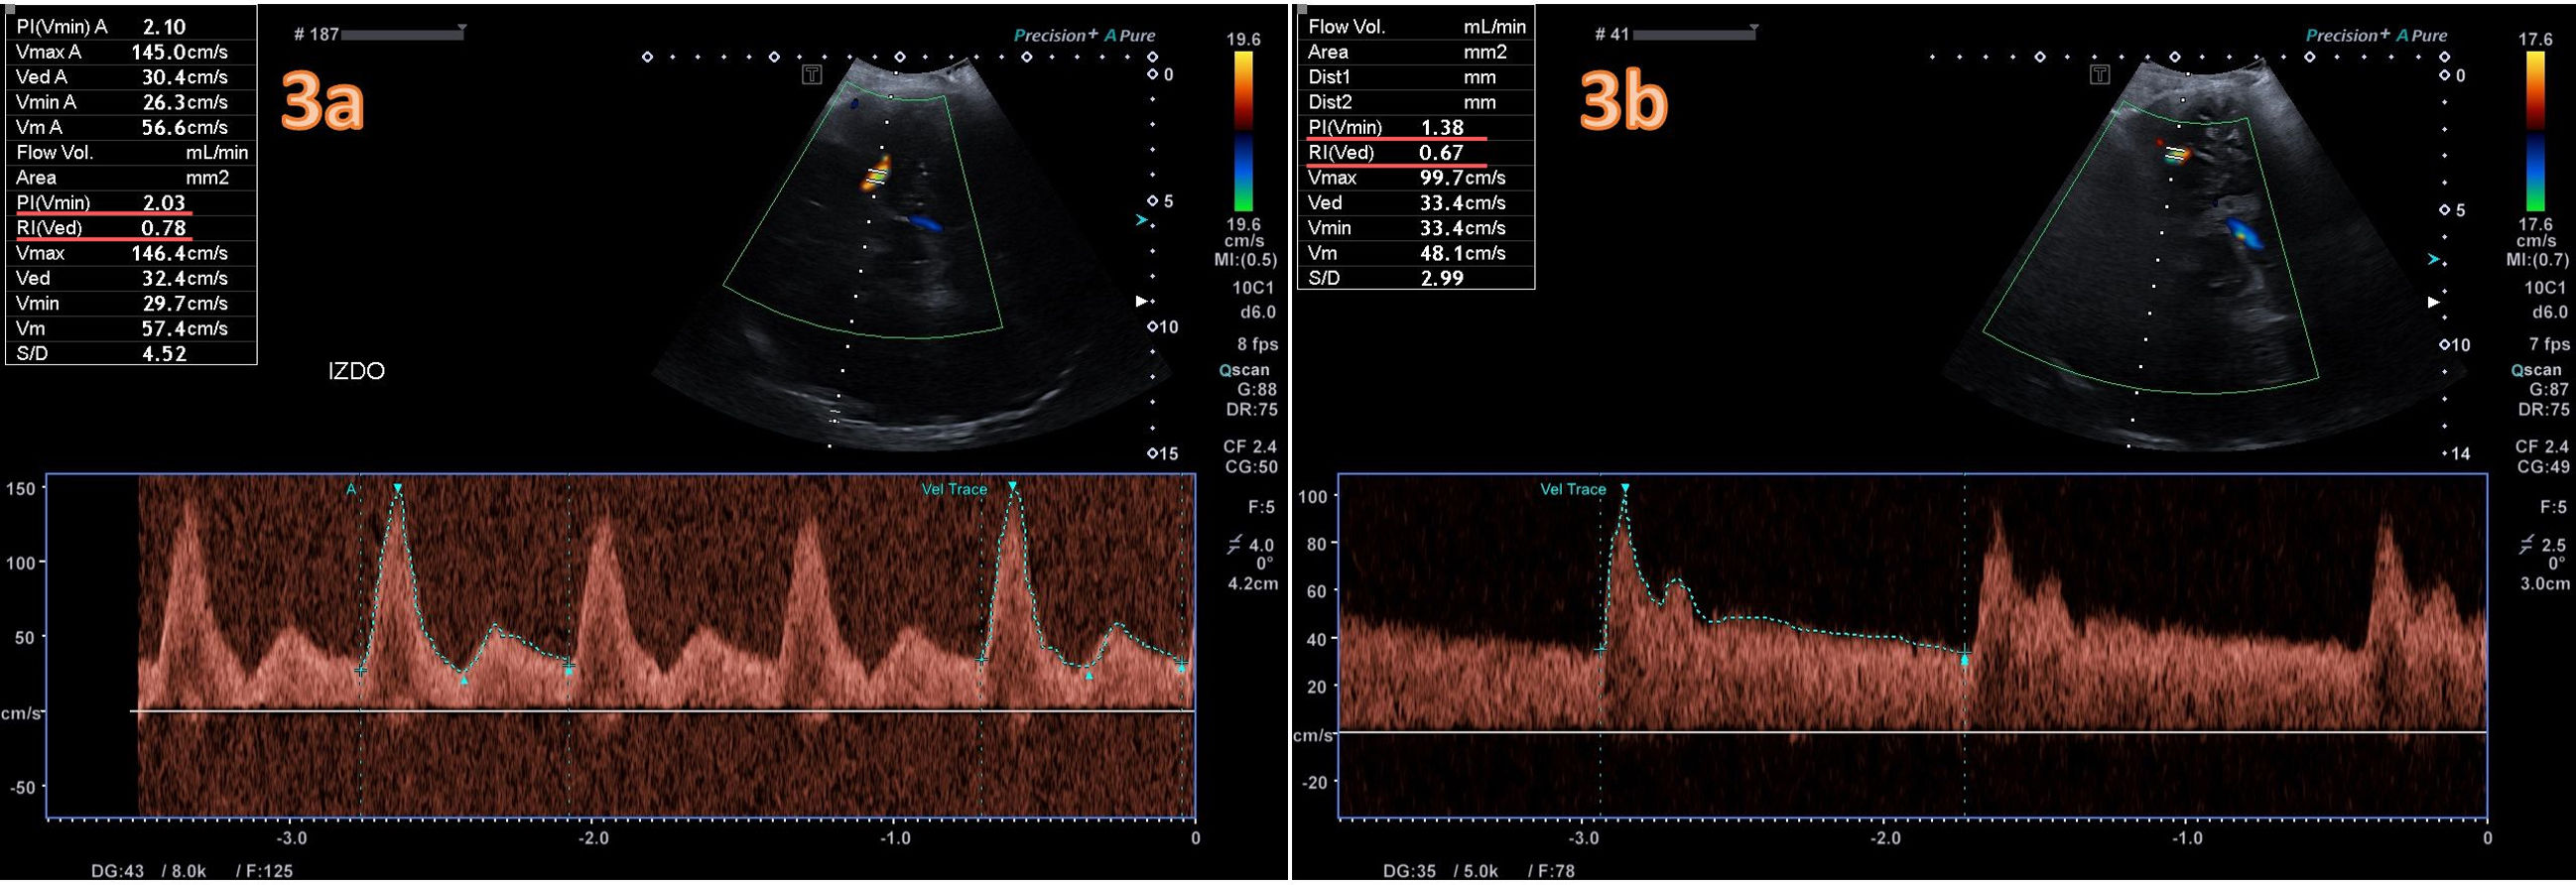Click the color velocity scale bar in 3a
The height and width of the screenshot is (885, 2576).
pyautogui.click(x=1243, y=132)
